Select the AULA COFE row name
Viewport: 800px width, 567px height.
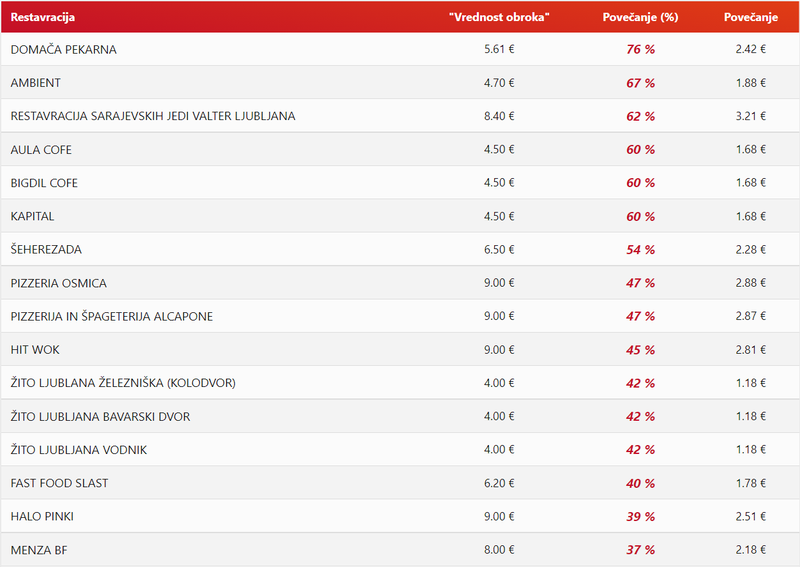coord(41,150)
